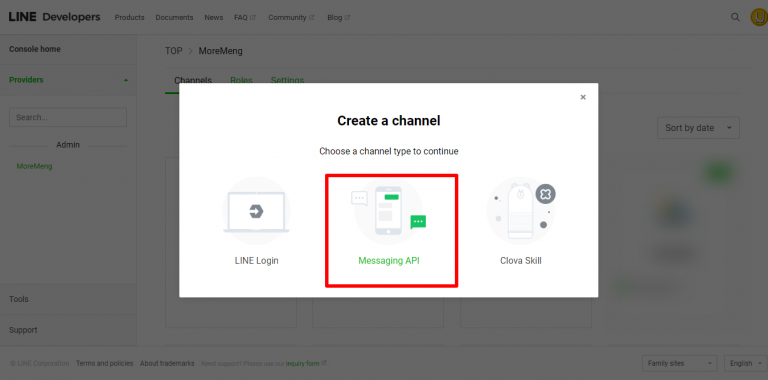The image size is (768, 380).
Task: Open the FAQ external link
Action: (245, 17)
